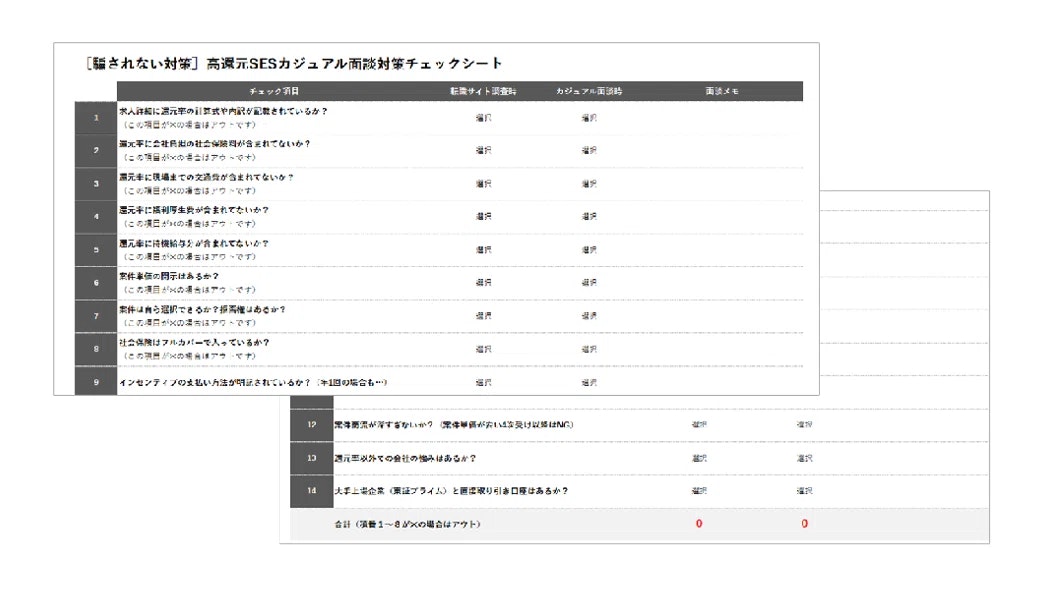This screenshot has width=1040, height=589.
Task: Open row 14 大手上場企業 selection dropdown
Action: point(701,490)
